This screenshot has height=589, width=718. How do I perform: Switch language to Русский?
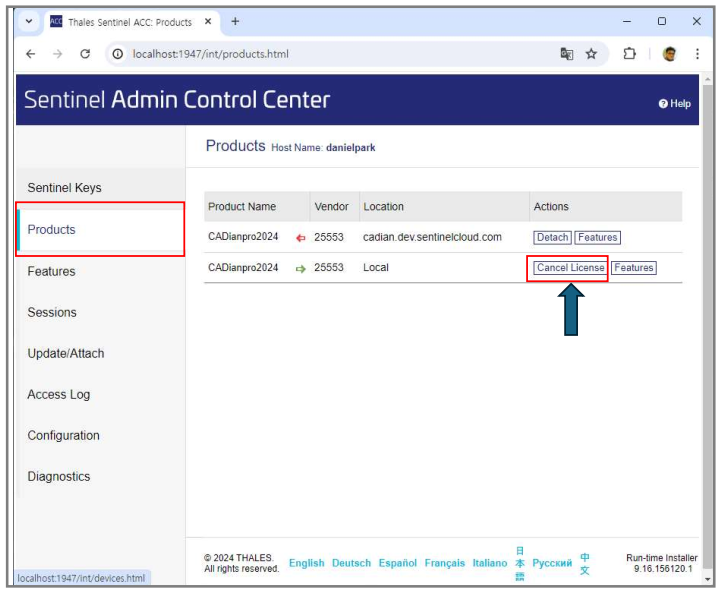click(x=552, y=563)
